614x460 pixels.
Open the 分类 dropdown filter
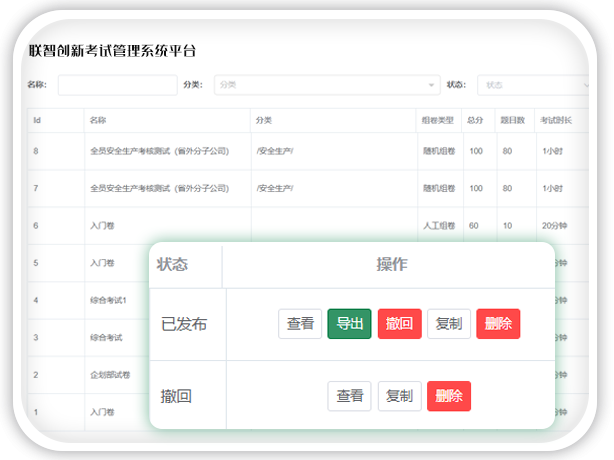tap(326, 85)
